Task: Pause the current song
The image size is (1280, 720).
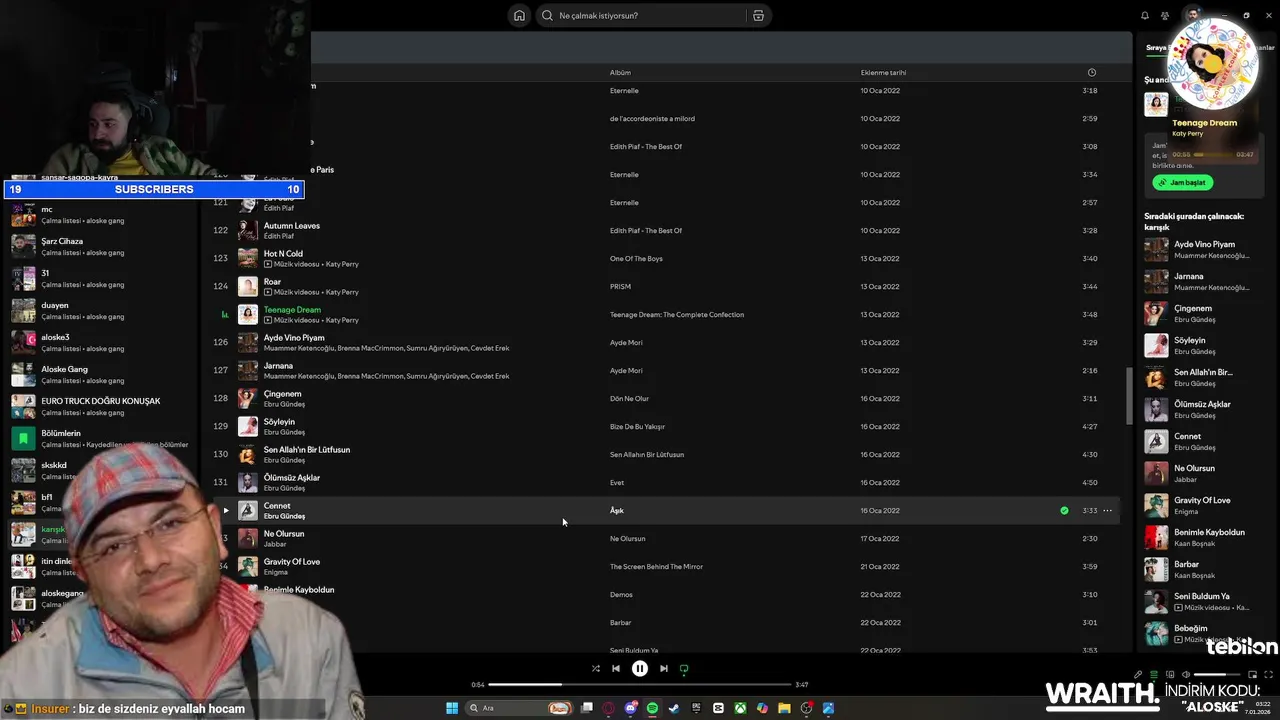Action: click(640, 669)
